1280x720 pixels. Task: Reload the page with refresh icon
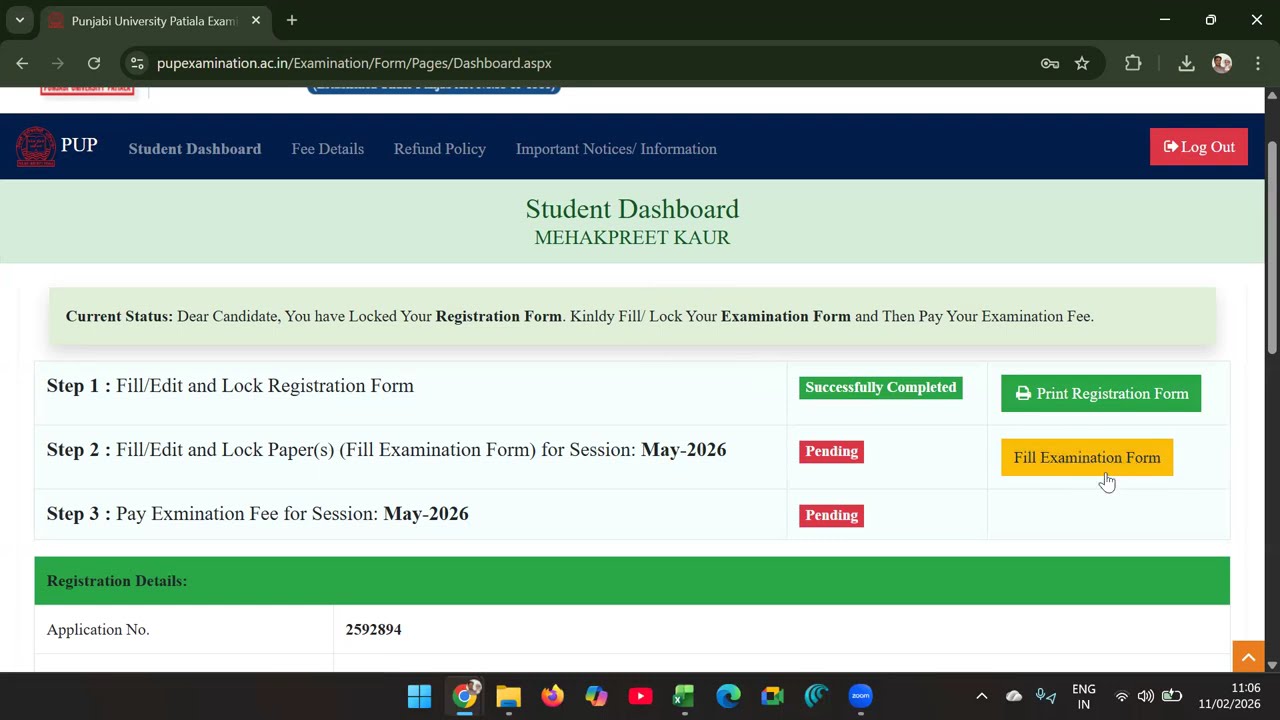pyautogui.click(x=94, y=63)
